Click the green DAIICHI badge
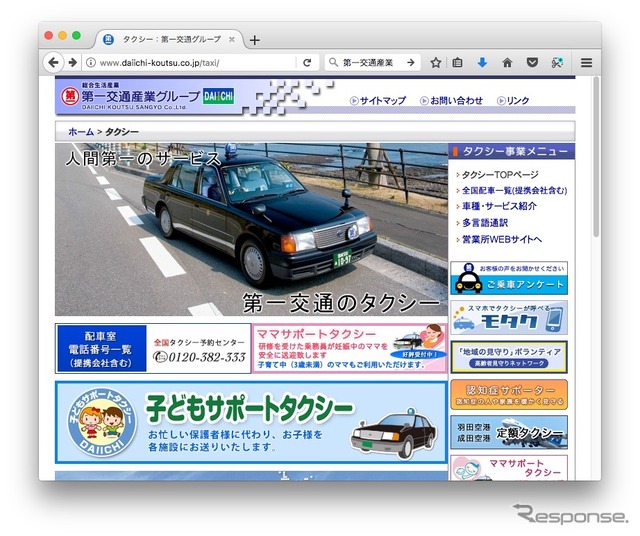This screenshot has width=640, height=536. click(218, 96)
